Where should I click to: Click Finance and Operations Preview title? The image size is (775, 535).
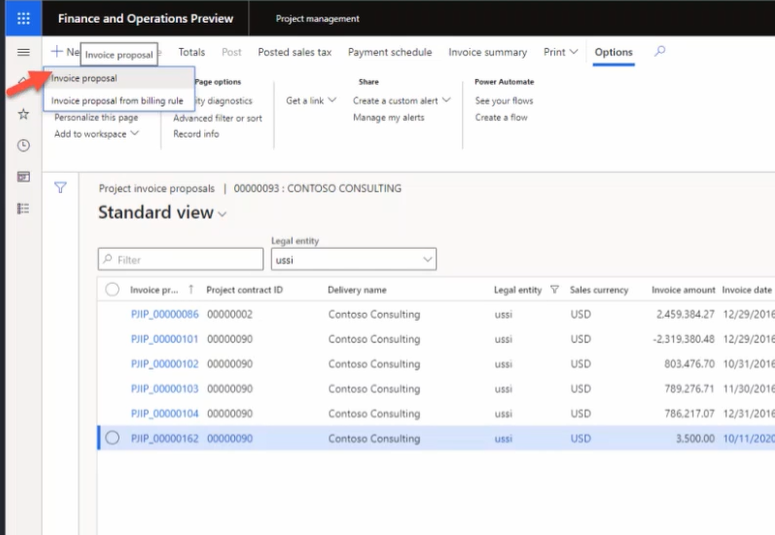[145, 18]
